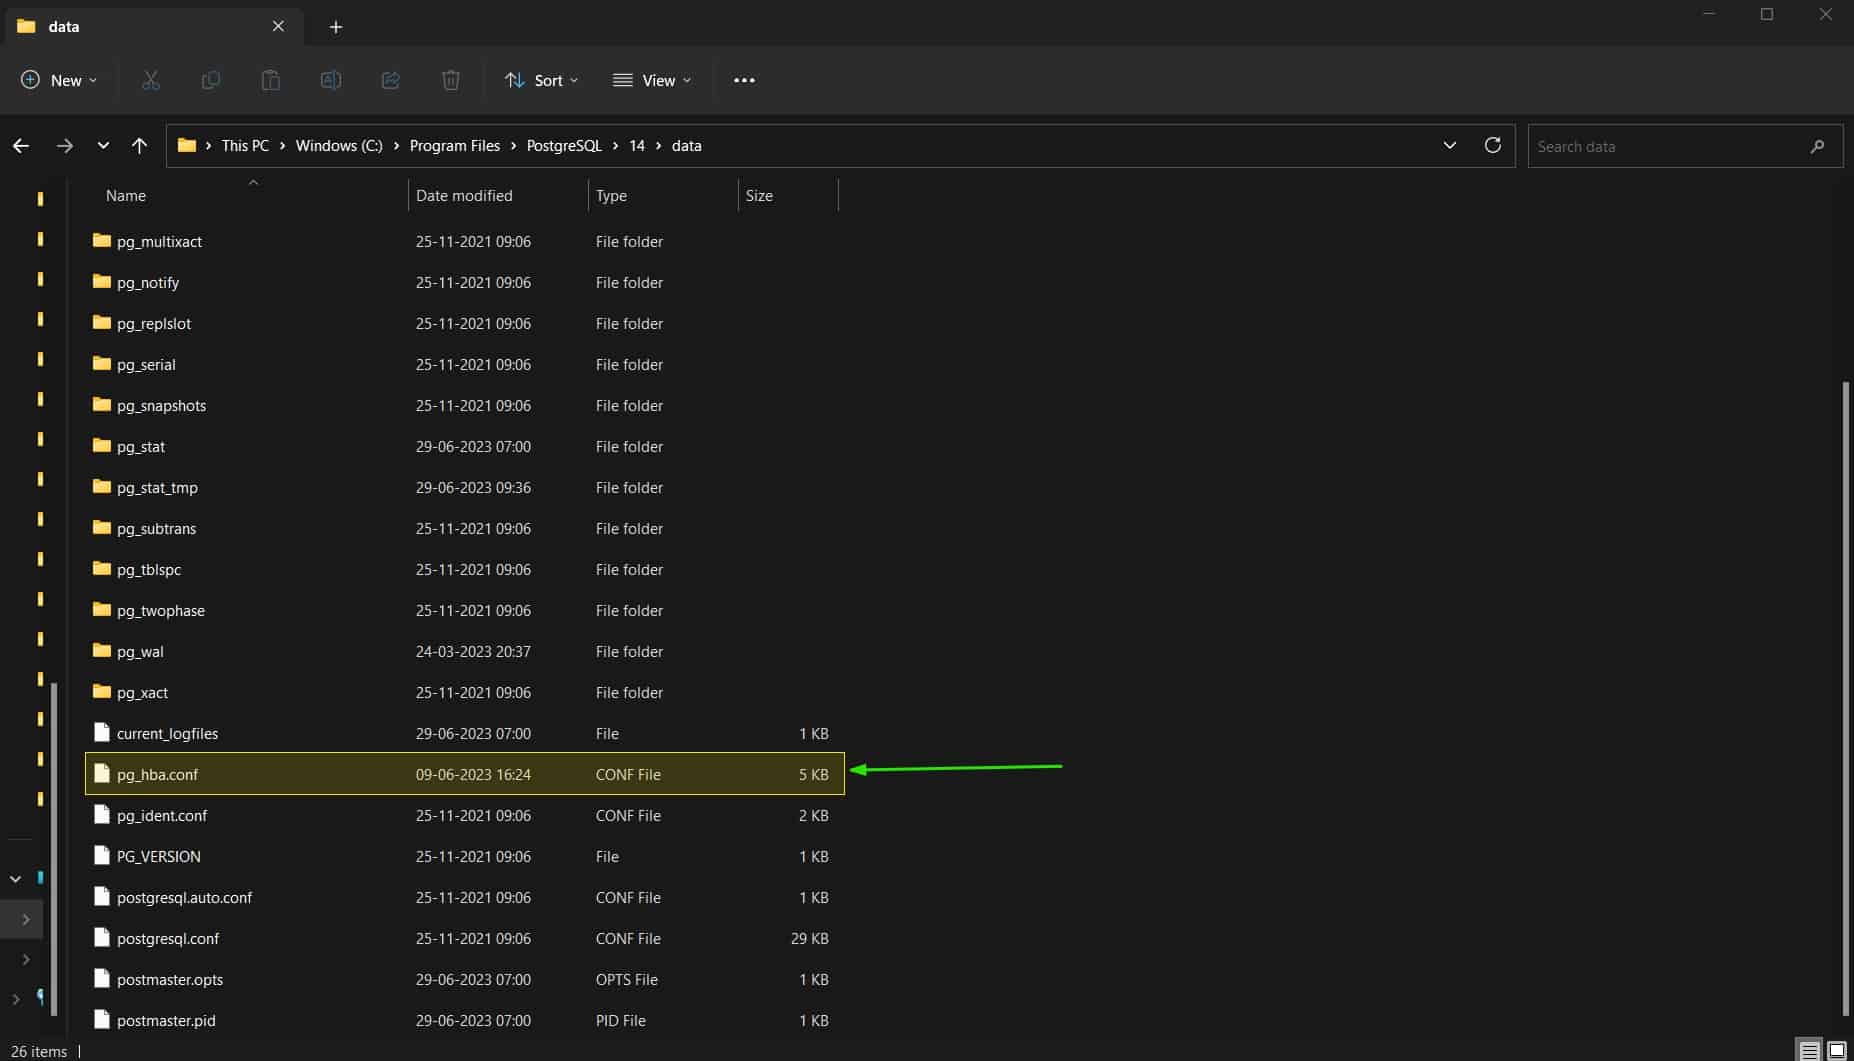Open the Sort dropdown
The image size is (1854, 1061).
pos(541,80)
